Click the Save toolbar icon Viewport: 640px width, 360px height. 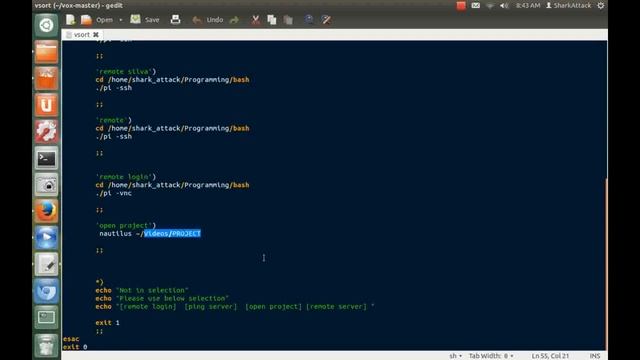point(136,20)
